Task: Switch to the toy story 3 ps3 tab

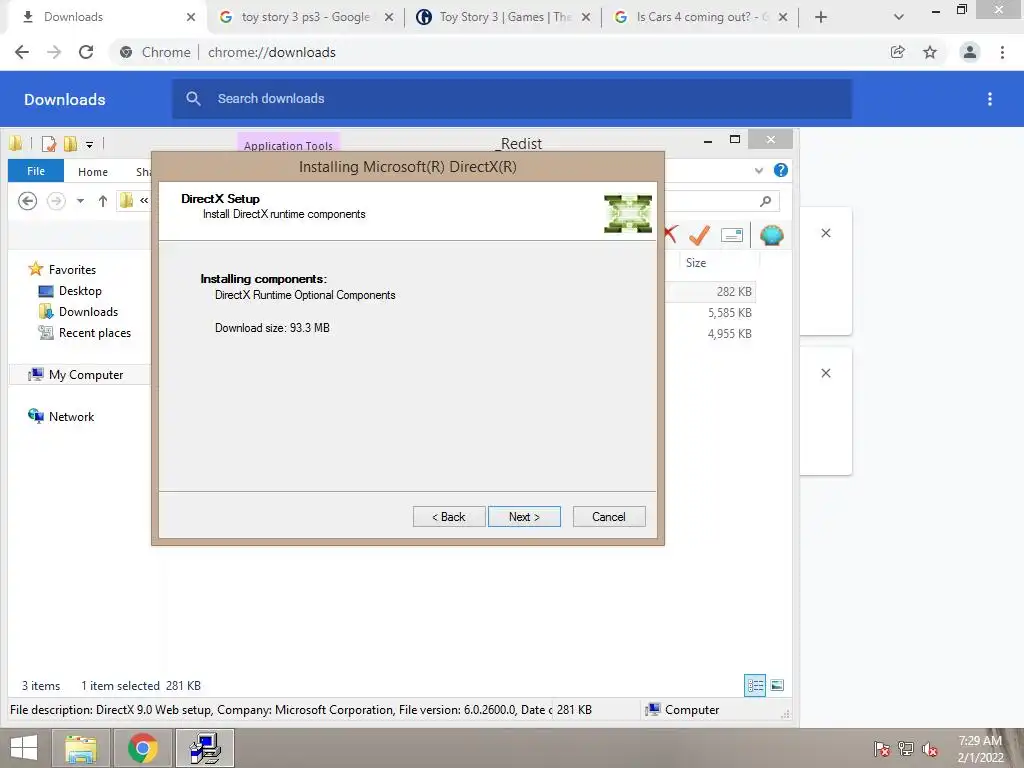Action: pos(306,17)
